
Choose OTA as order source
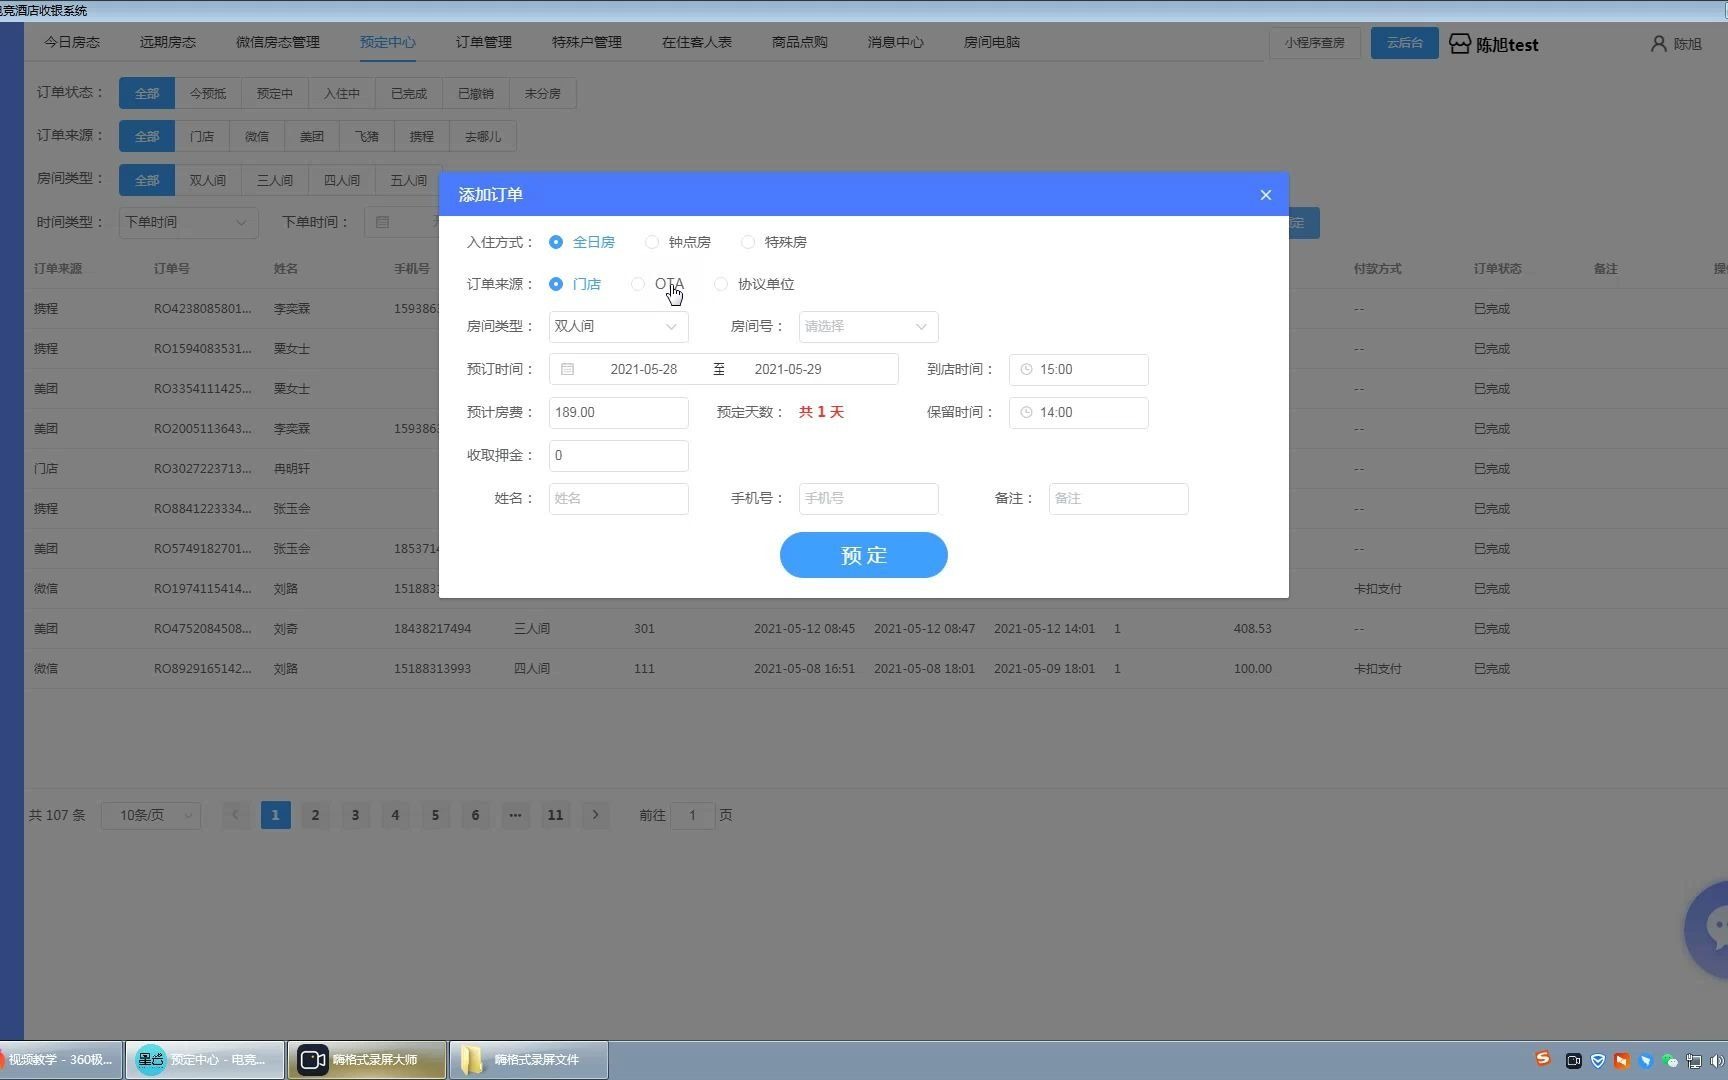click(x=658, y=284)
